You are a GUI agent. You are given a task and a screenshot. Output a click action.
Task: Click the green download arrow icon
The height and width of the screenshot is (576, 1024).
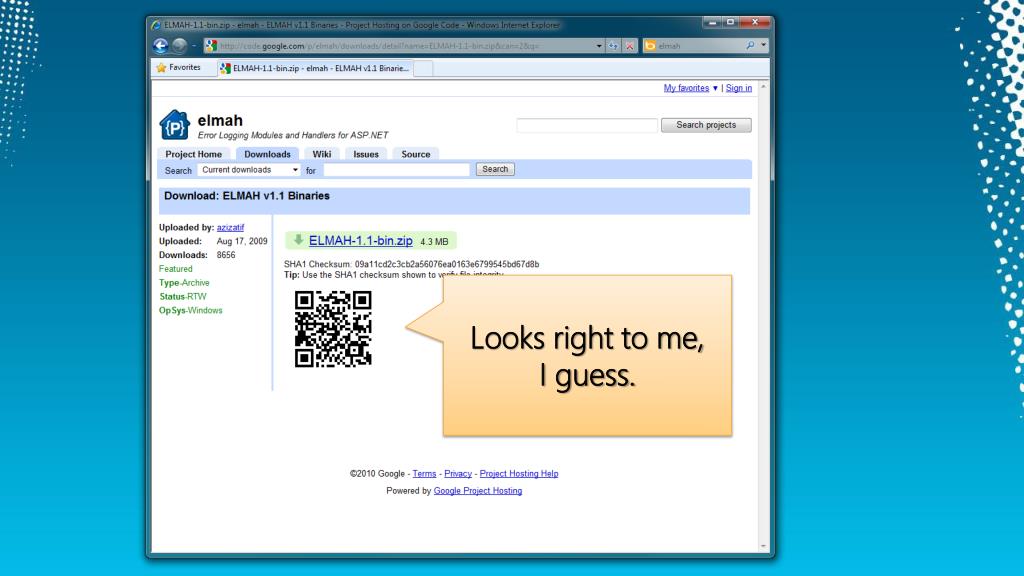298,240
